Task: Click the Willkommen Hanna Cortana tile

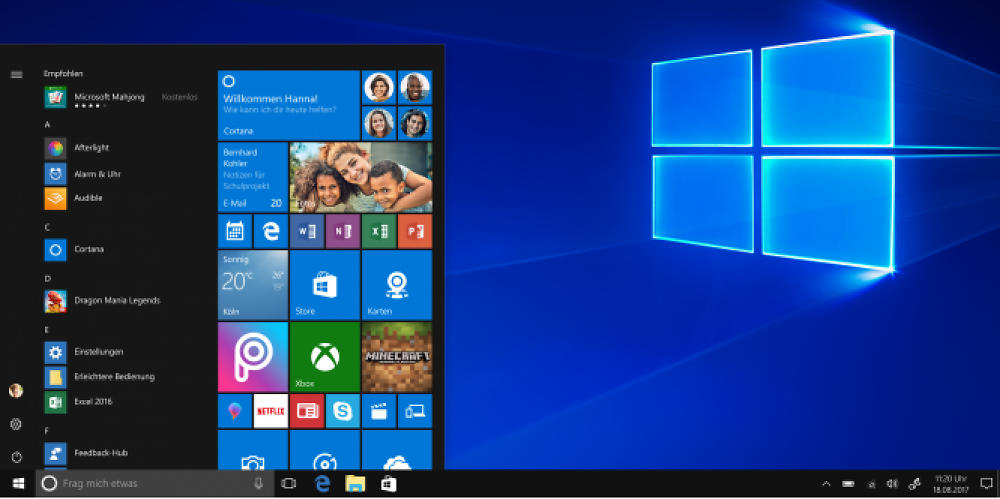Action: tap(289, 105)
